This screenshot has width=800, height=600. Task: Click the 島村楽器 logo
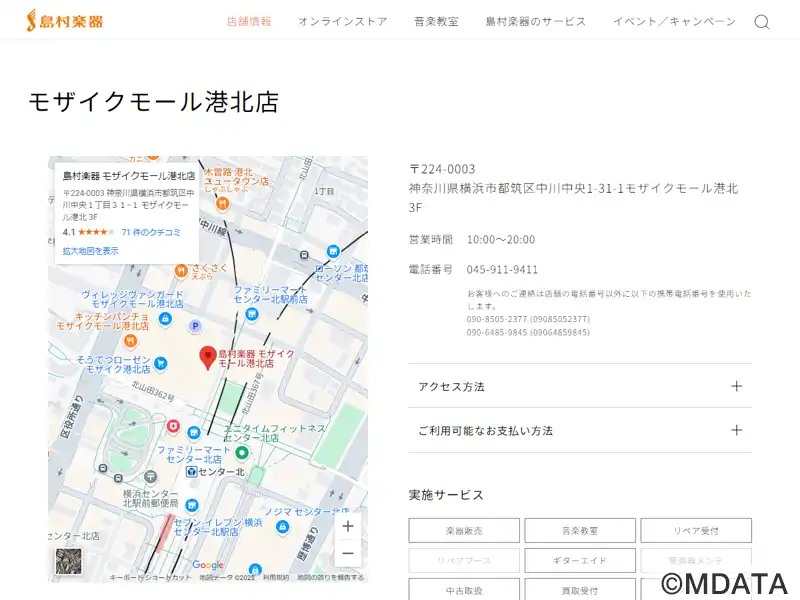(64, 20)
